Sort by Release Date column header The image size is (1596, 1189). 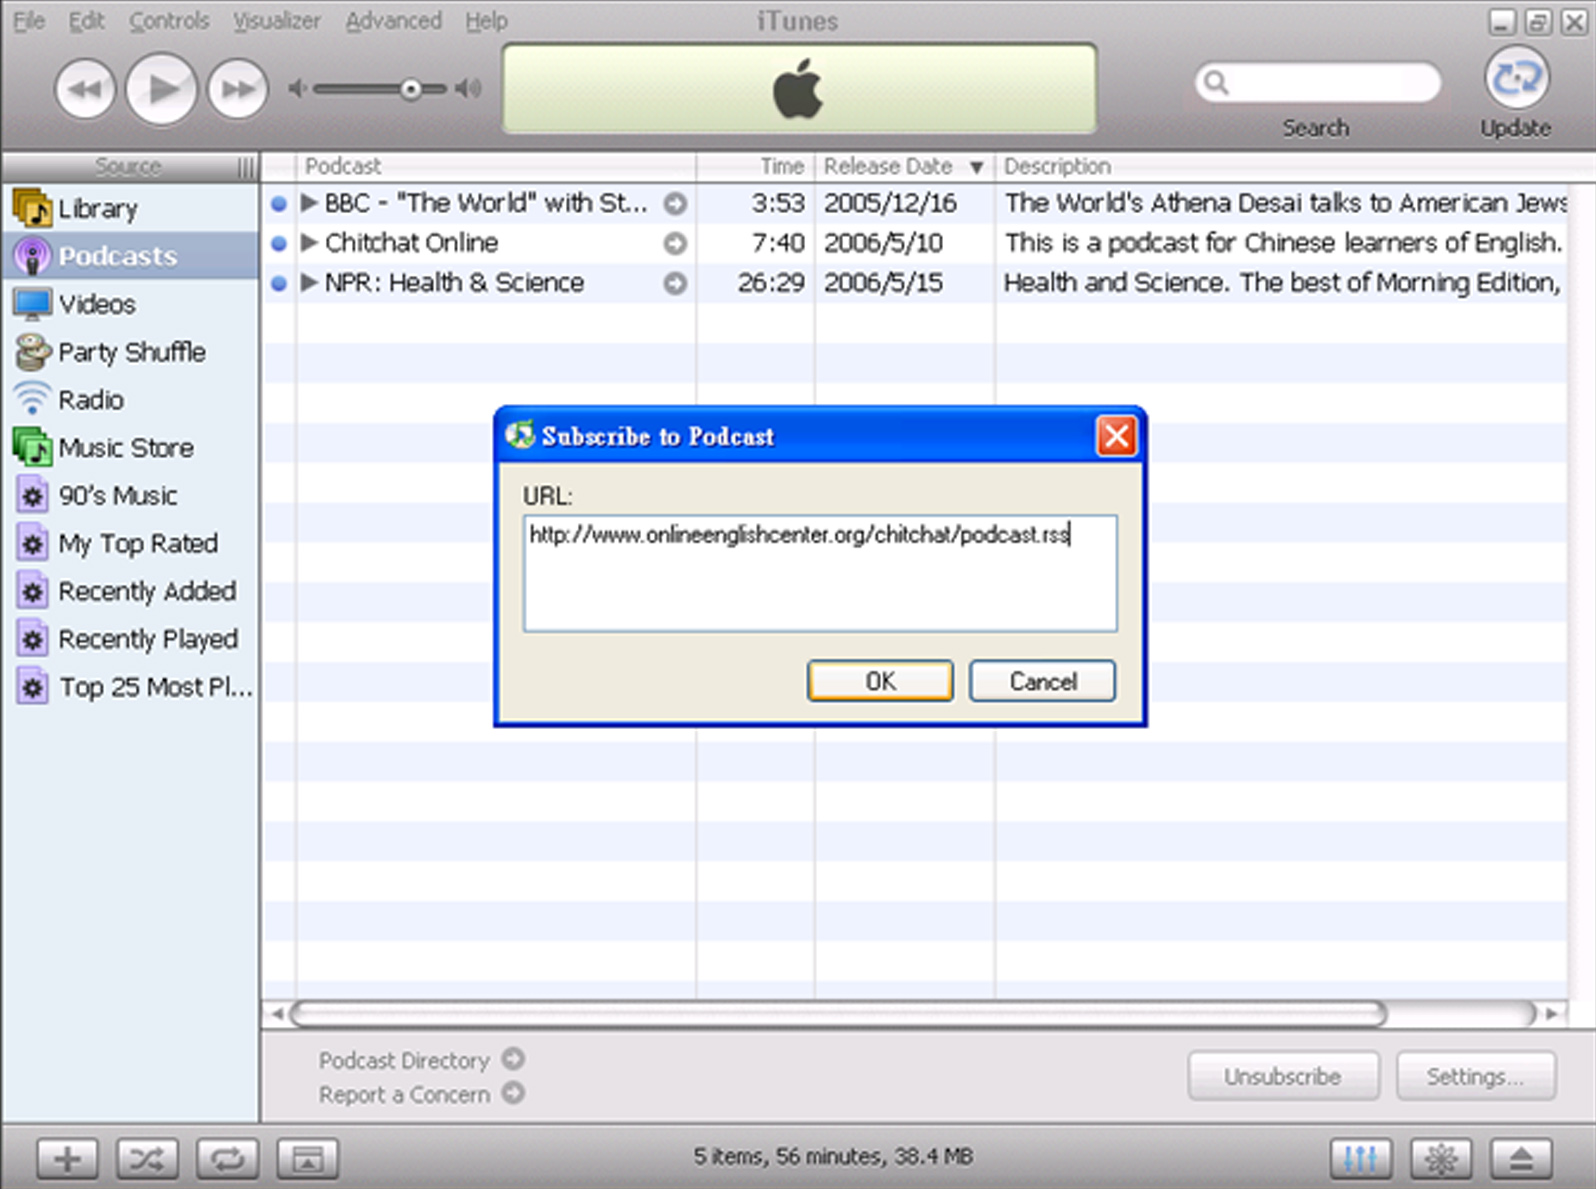905,166
